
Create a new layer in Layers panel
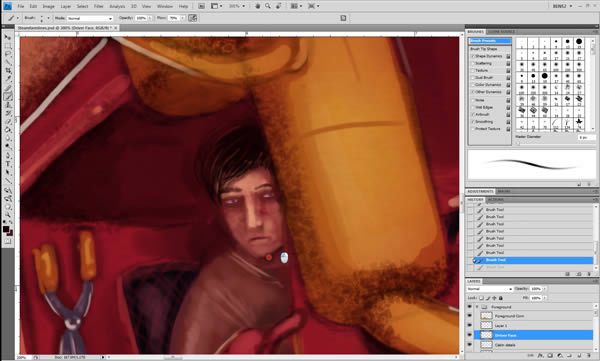[x=579, y=356]
